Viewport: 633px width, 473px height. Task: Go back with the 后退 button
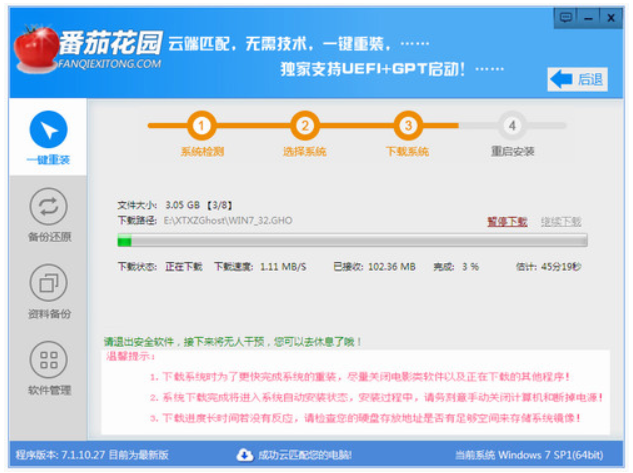tap(577, 79)
